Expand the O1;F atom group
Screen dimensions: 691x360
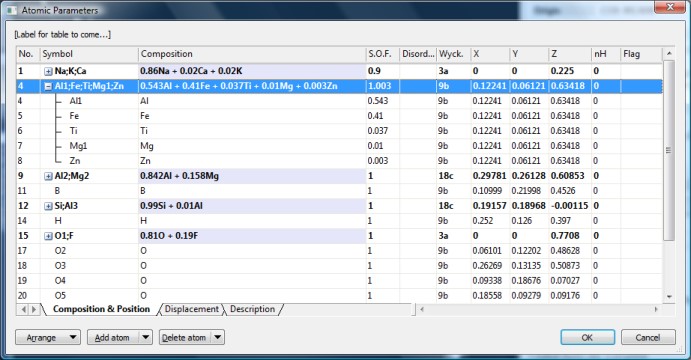(48, 236)
